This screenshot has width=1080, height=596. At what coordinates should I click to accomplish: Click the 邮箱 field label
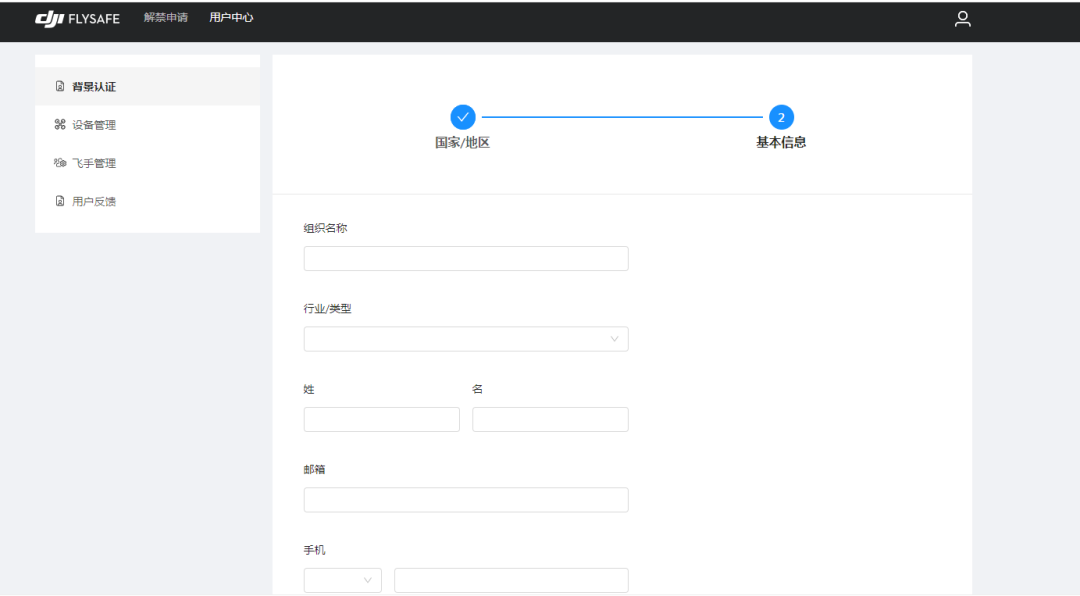(x=315, y=469)
